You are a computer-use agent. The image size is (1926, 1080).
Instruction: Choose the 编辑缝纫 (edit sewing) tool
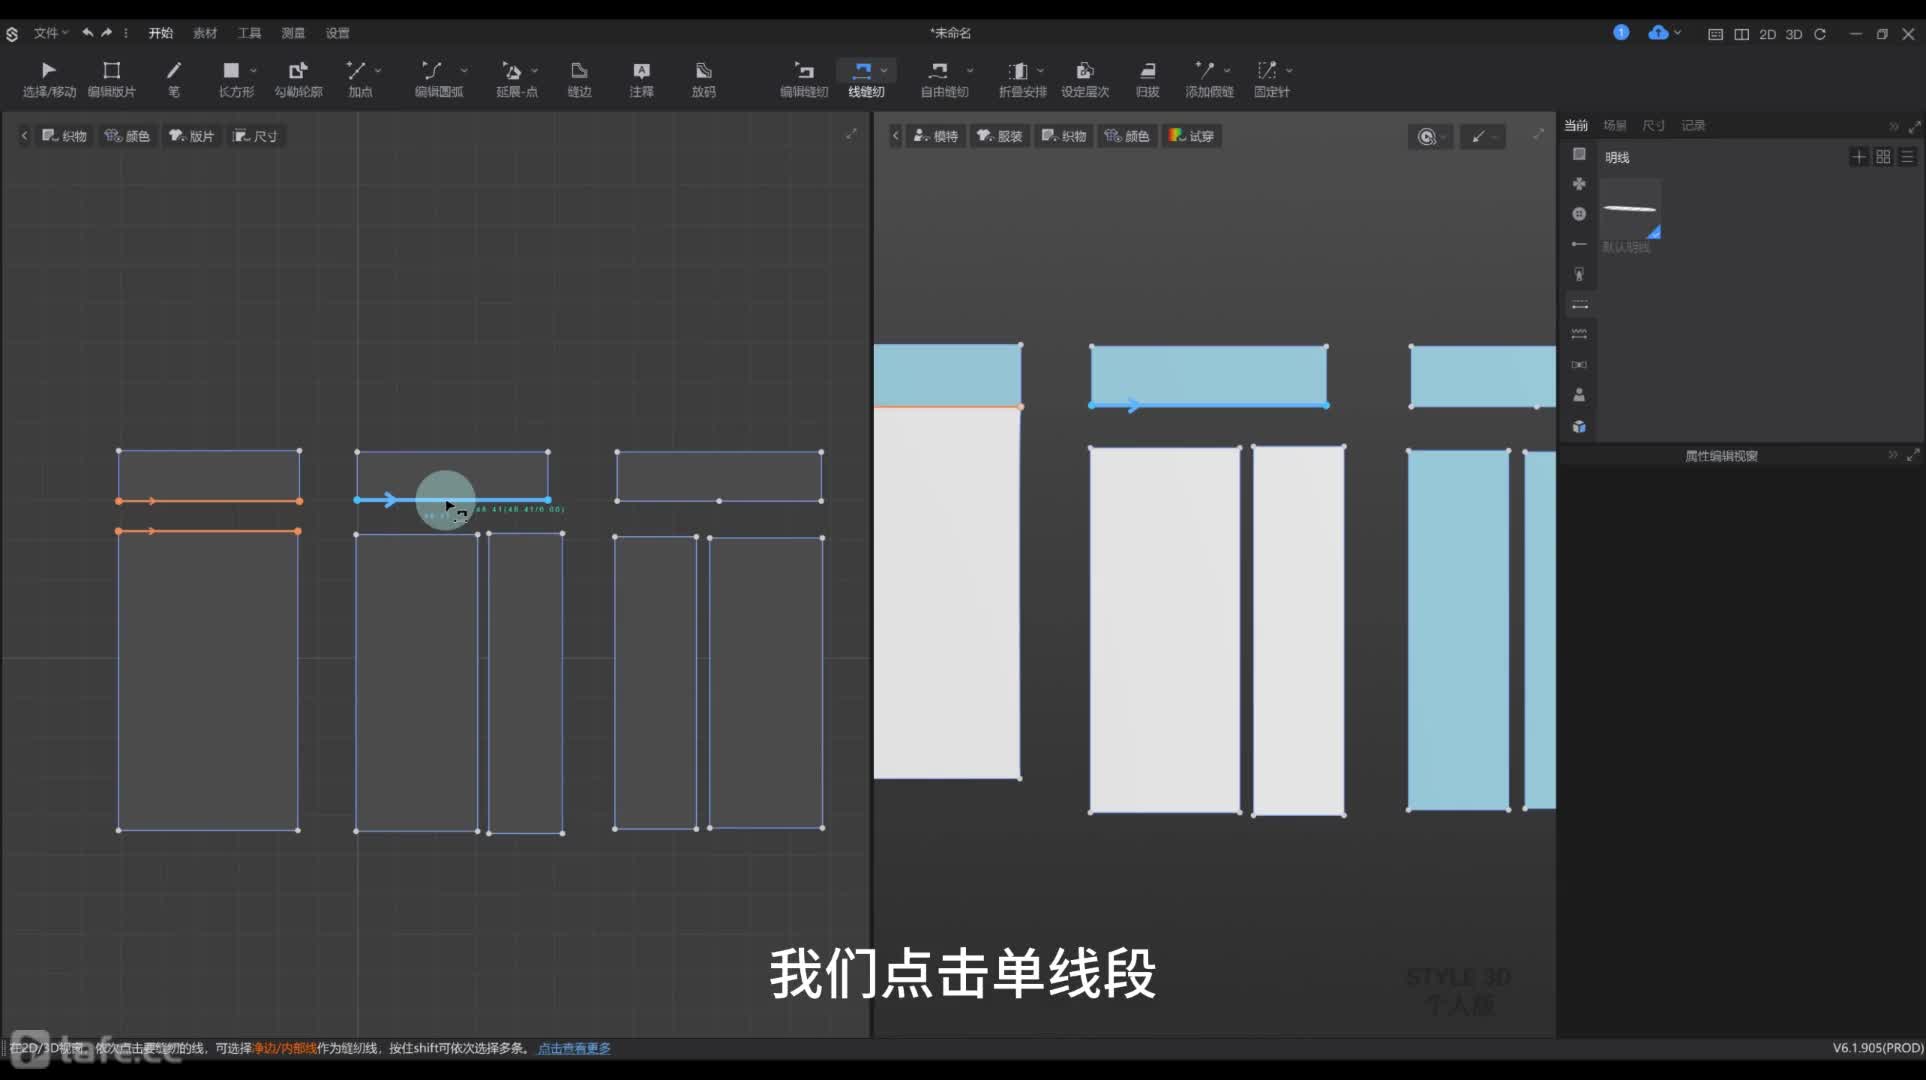tap(804, 79)
